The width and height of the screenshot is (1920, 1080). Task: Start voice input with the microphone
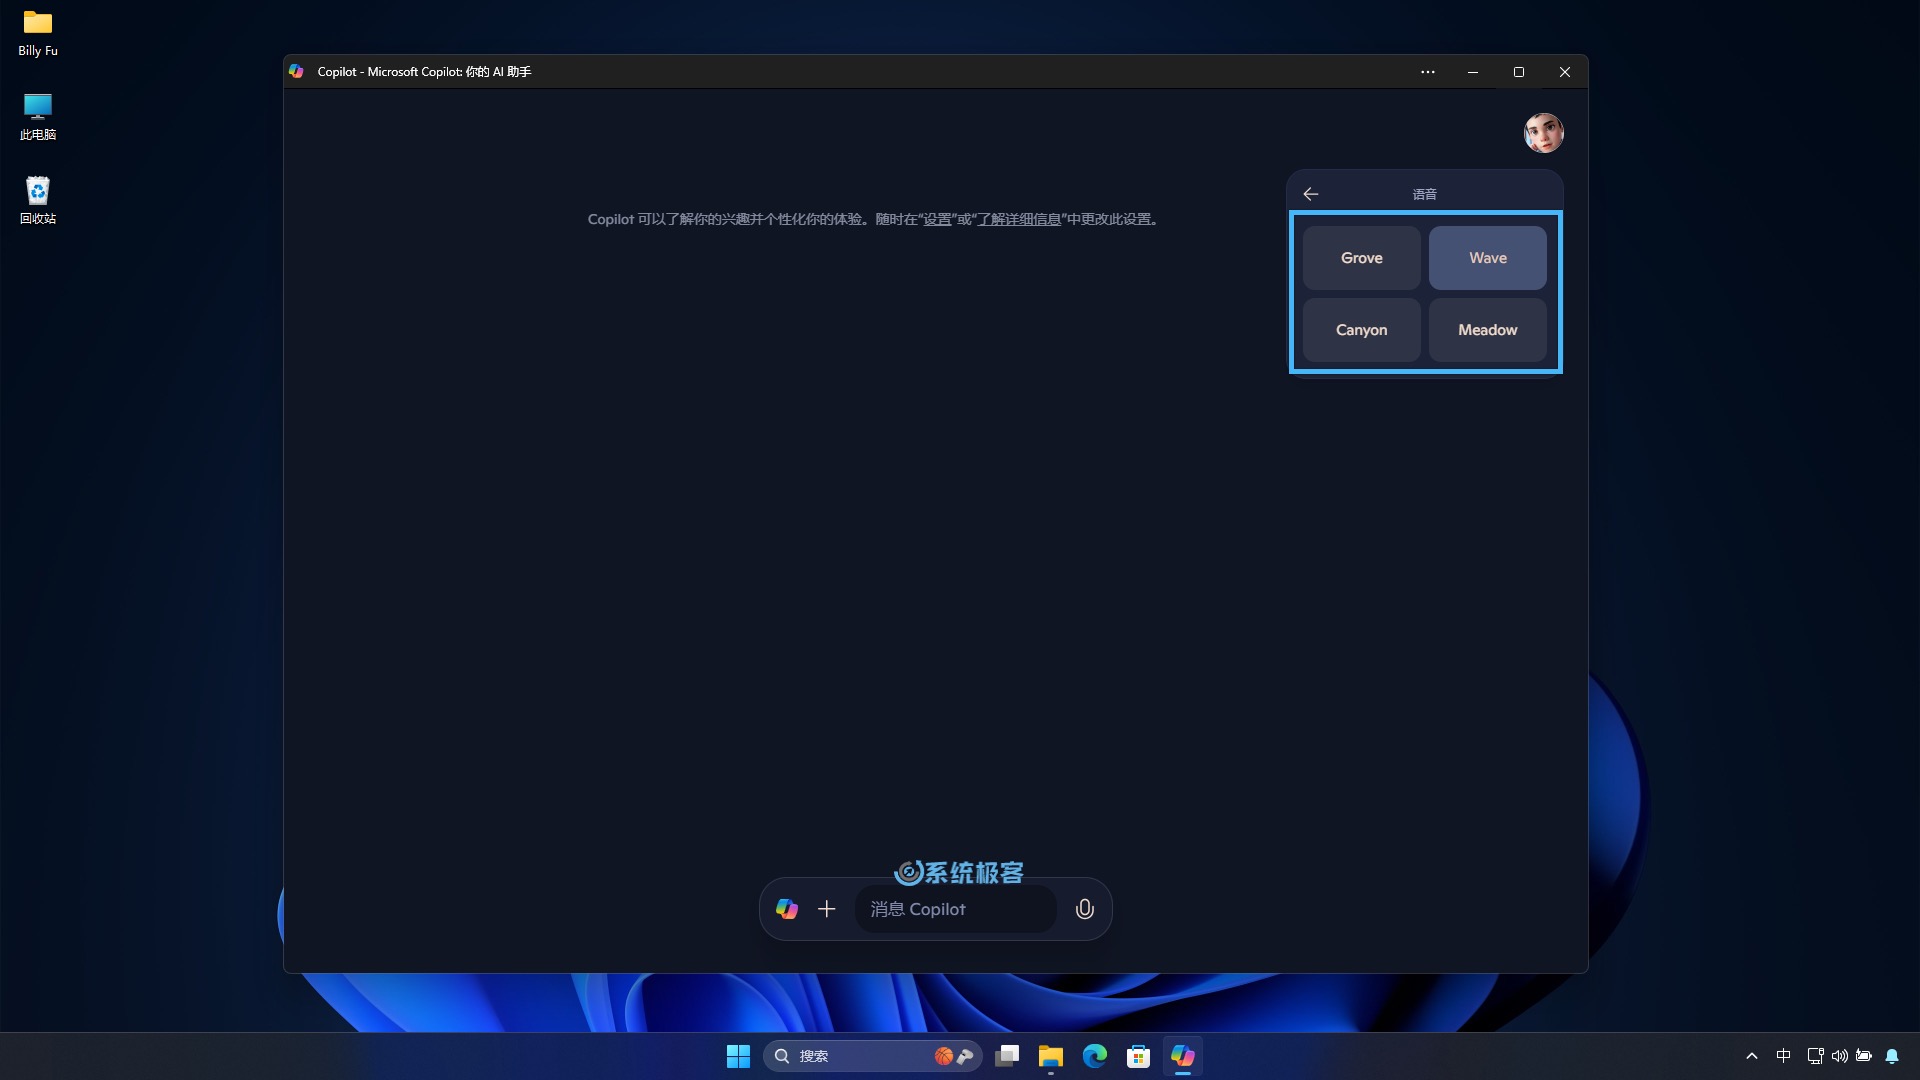pos(1084,909)
